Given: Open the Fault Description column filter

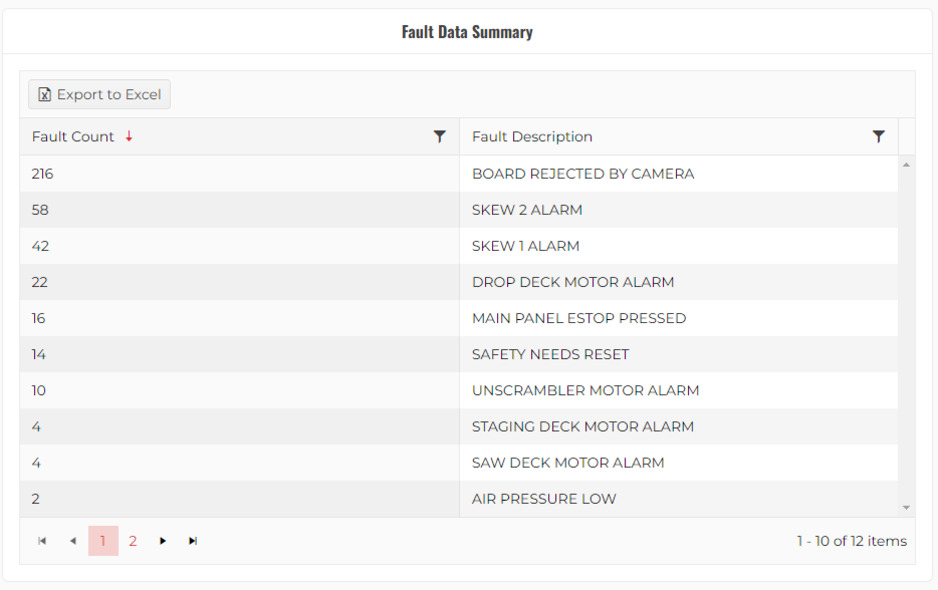Looking at the screenshot, I should [x=878, y=137].
